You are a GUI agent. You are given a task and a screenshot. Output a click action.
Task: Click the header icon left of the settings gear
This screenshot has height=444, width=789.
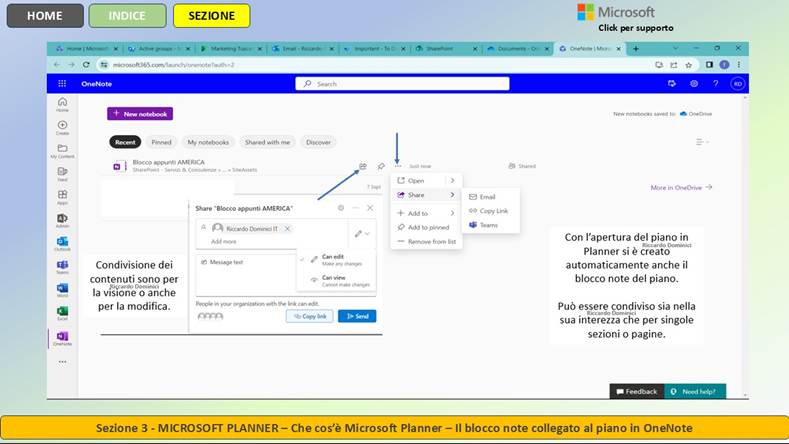(672, 84)
